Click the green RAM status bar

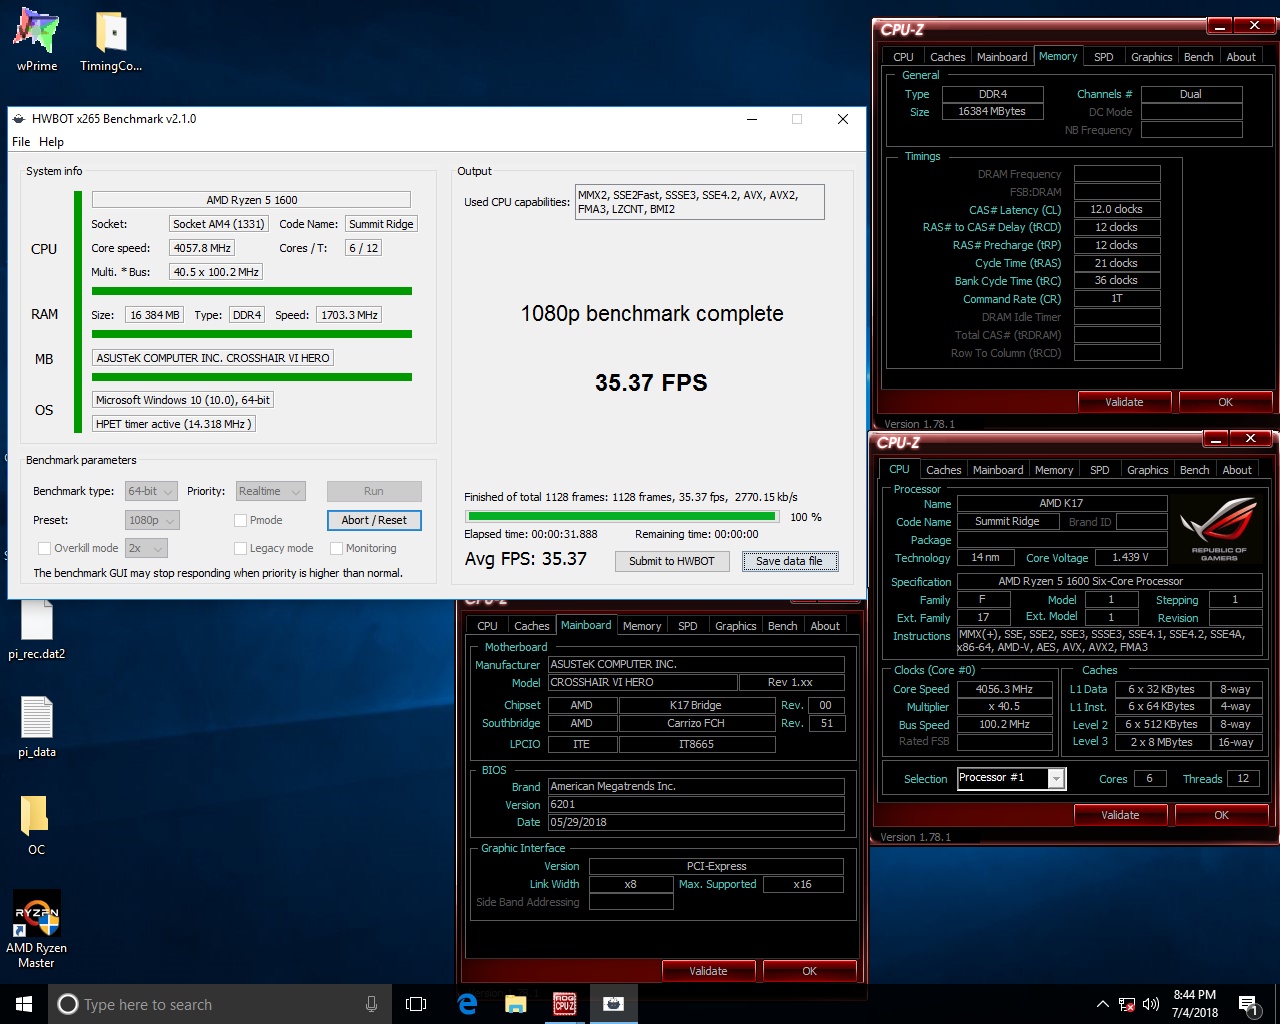[252, 334]
